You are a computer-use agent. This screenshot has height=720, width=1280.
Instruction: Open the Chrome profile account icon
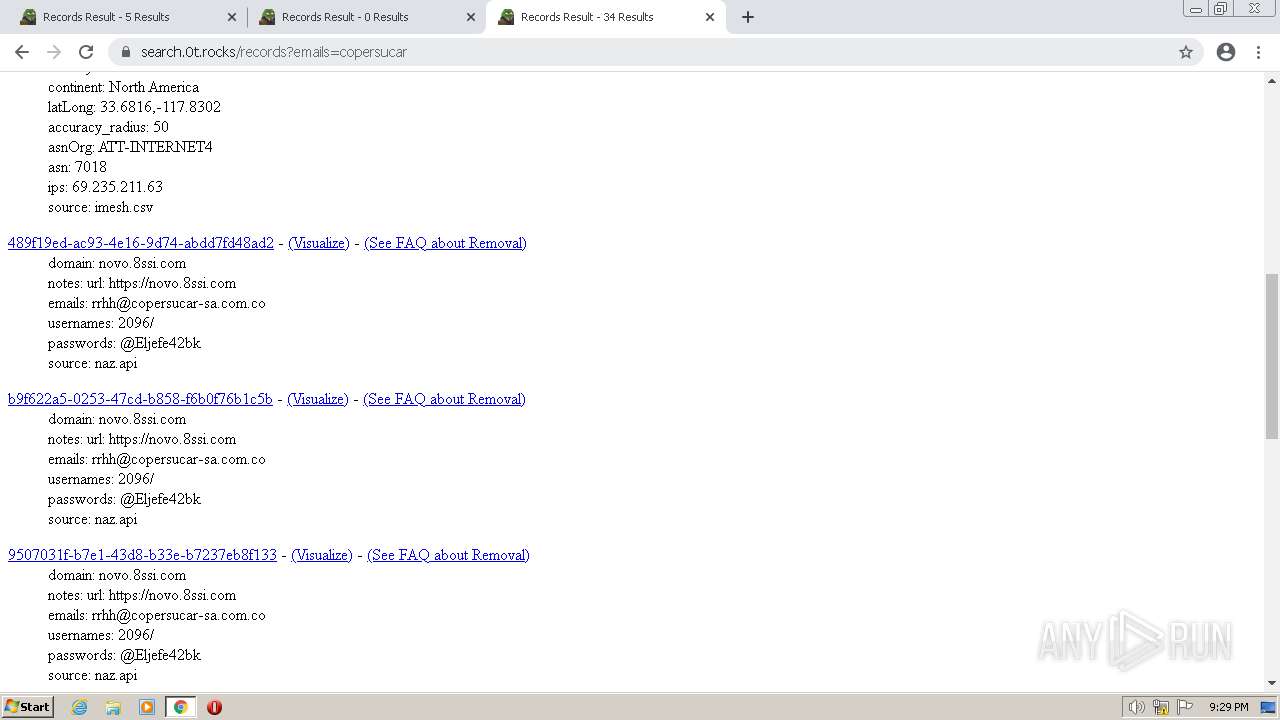click(x=1226, y=52)
